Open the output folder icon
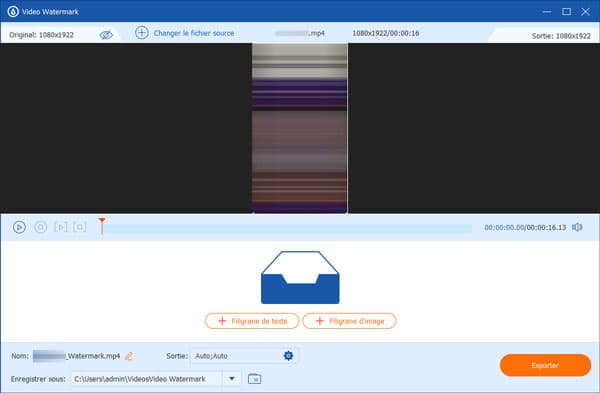 254,379
